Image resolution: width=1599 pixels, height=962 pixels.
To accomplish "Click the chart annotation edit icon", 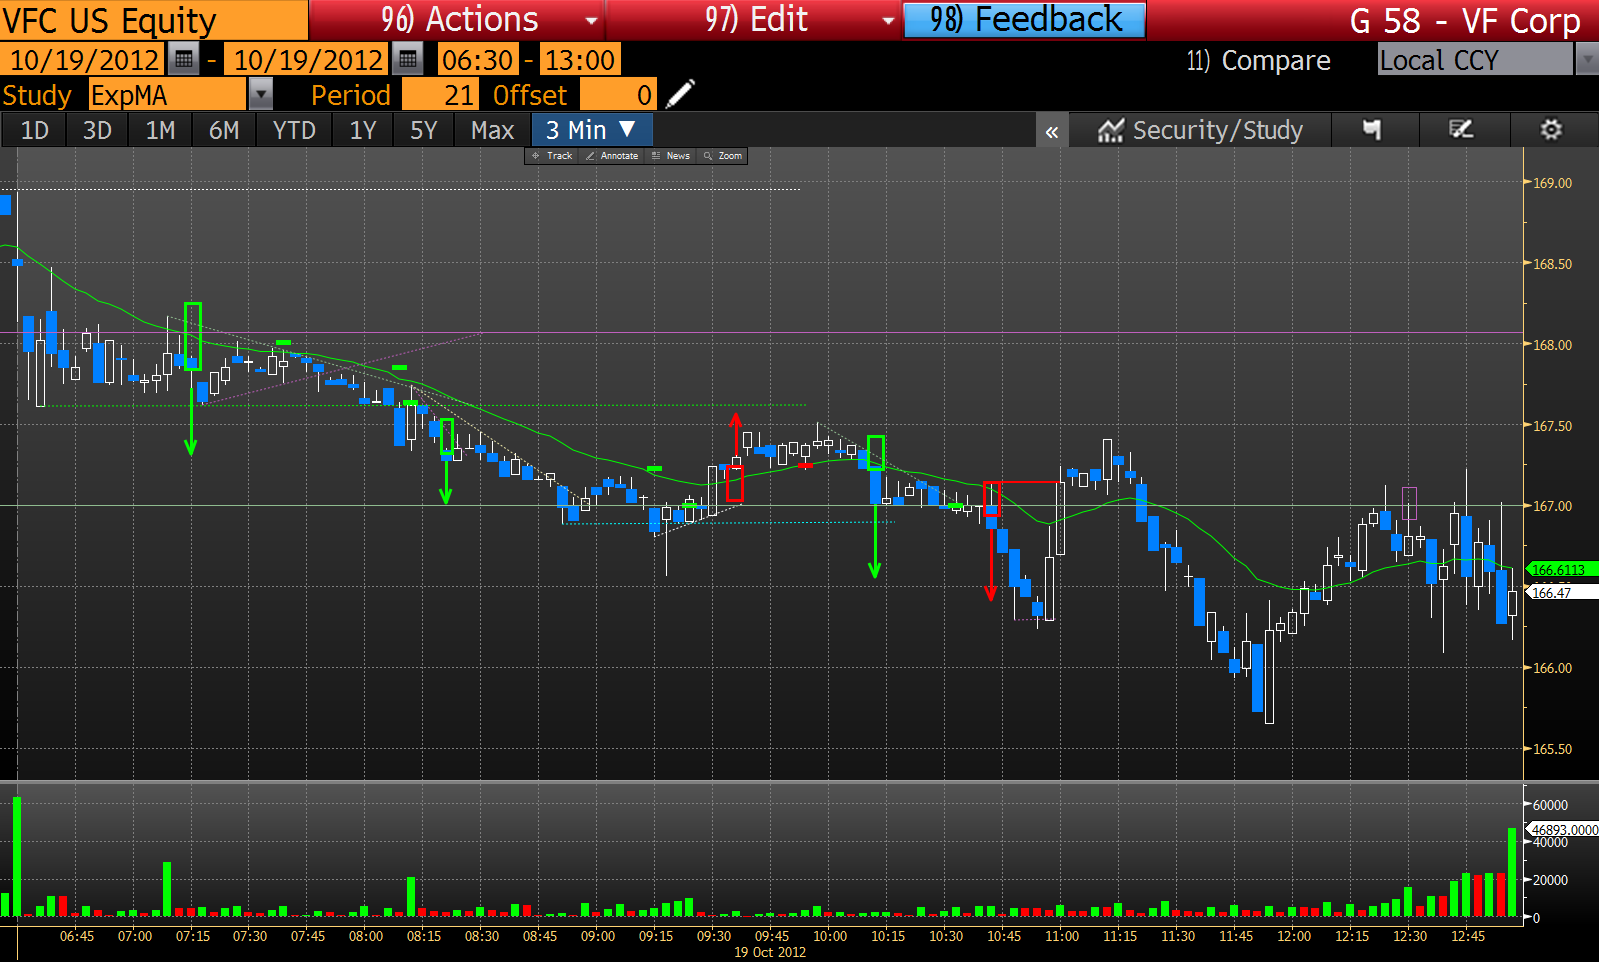I will 1461,130.
